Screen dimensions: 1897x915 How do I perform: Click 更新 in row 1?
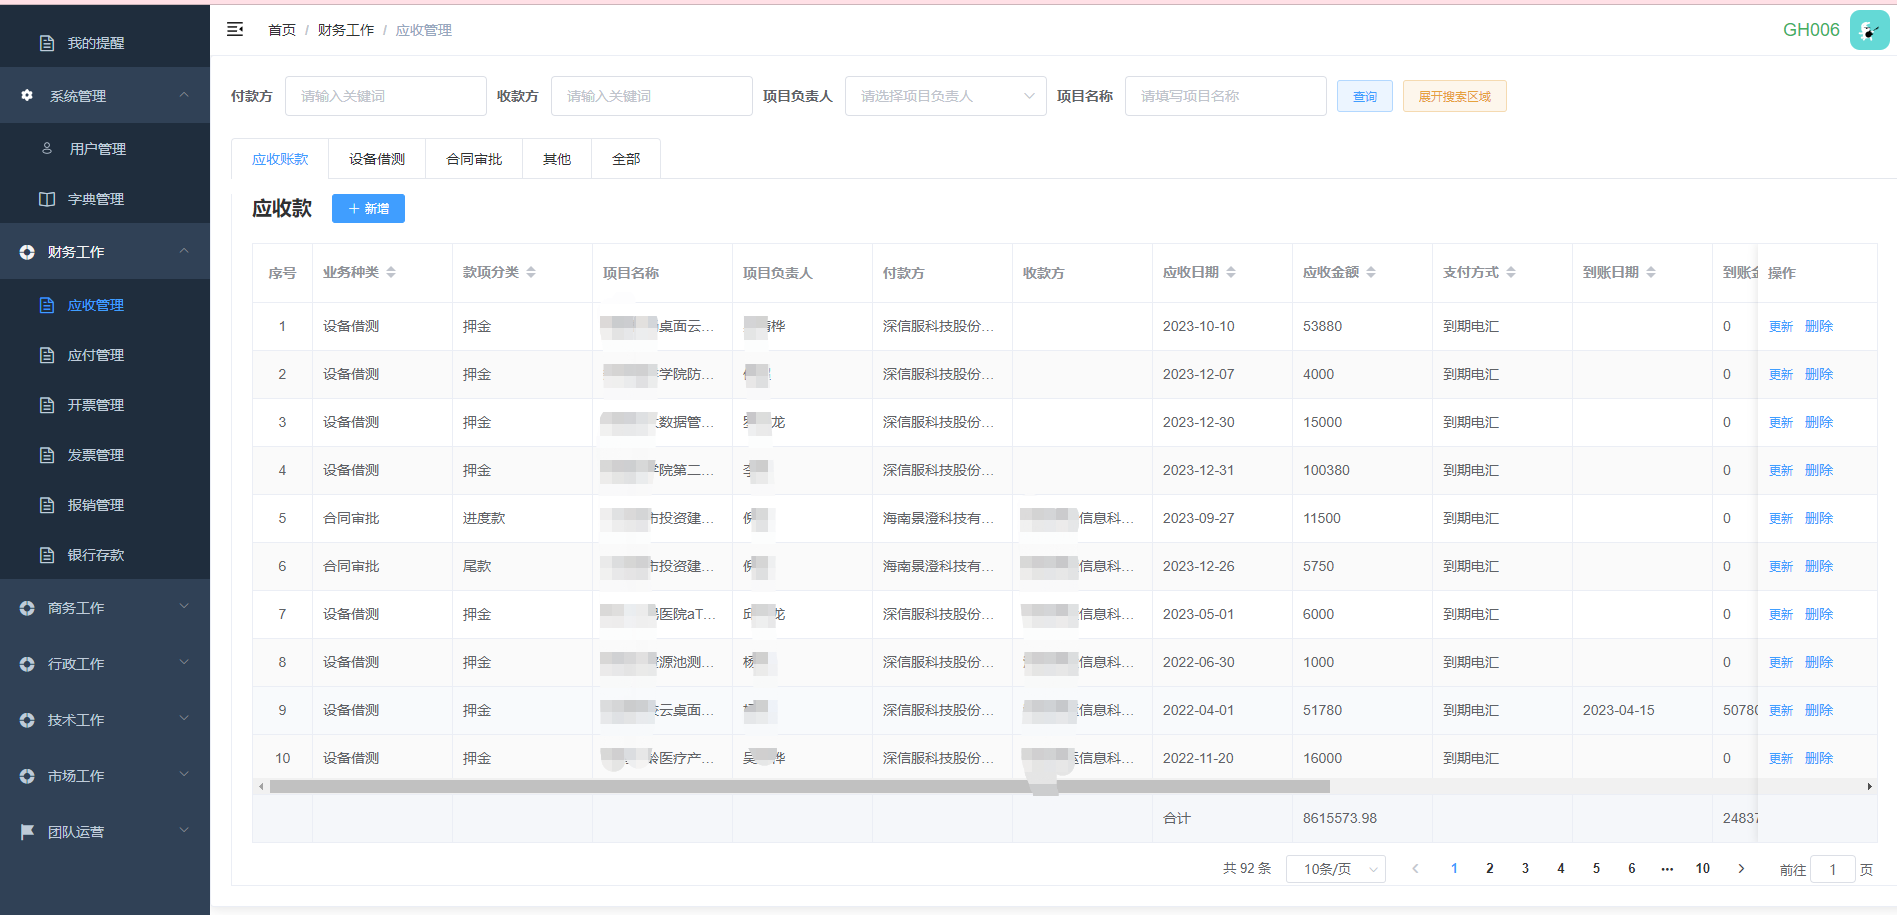[x=1781, y=326]
